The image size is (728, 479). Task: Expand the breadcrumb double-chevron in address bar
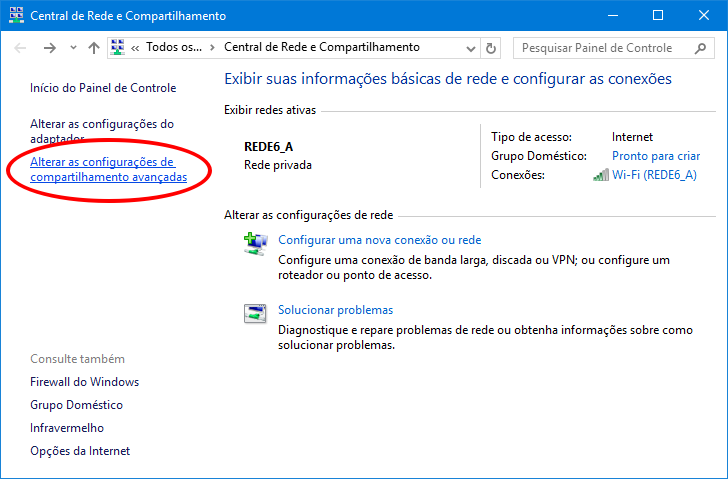click(134, 48)
